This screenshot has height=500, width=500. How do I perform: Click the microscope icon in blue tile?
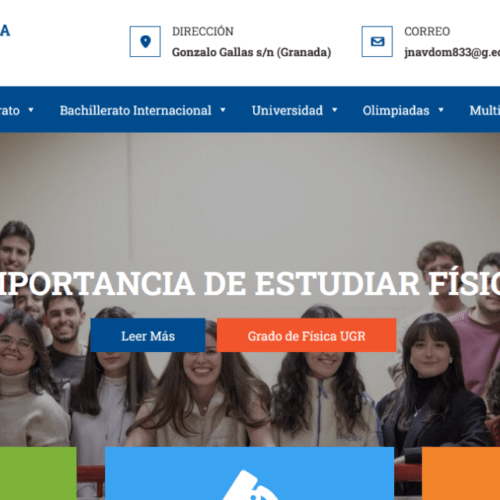[250, 485]
